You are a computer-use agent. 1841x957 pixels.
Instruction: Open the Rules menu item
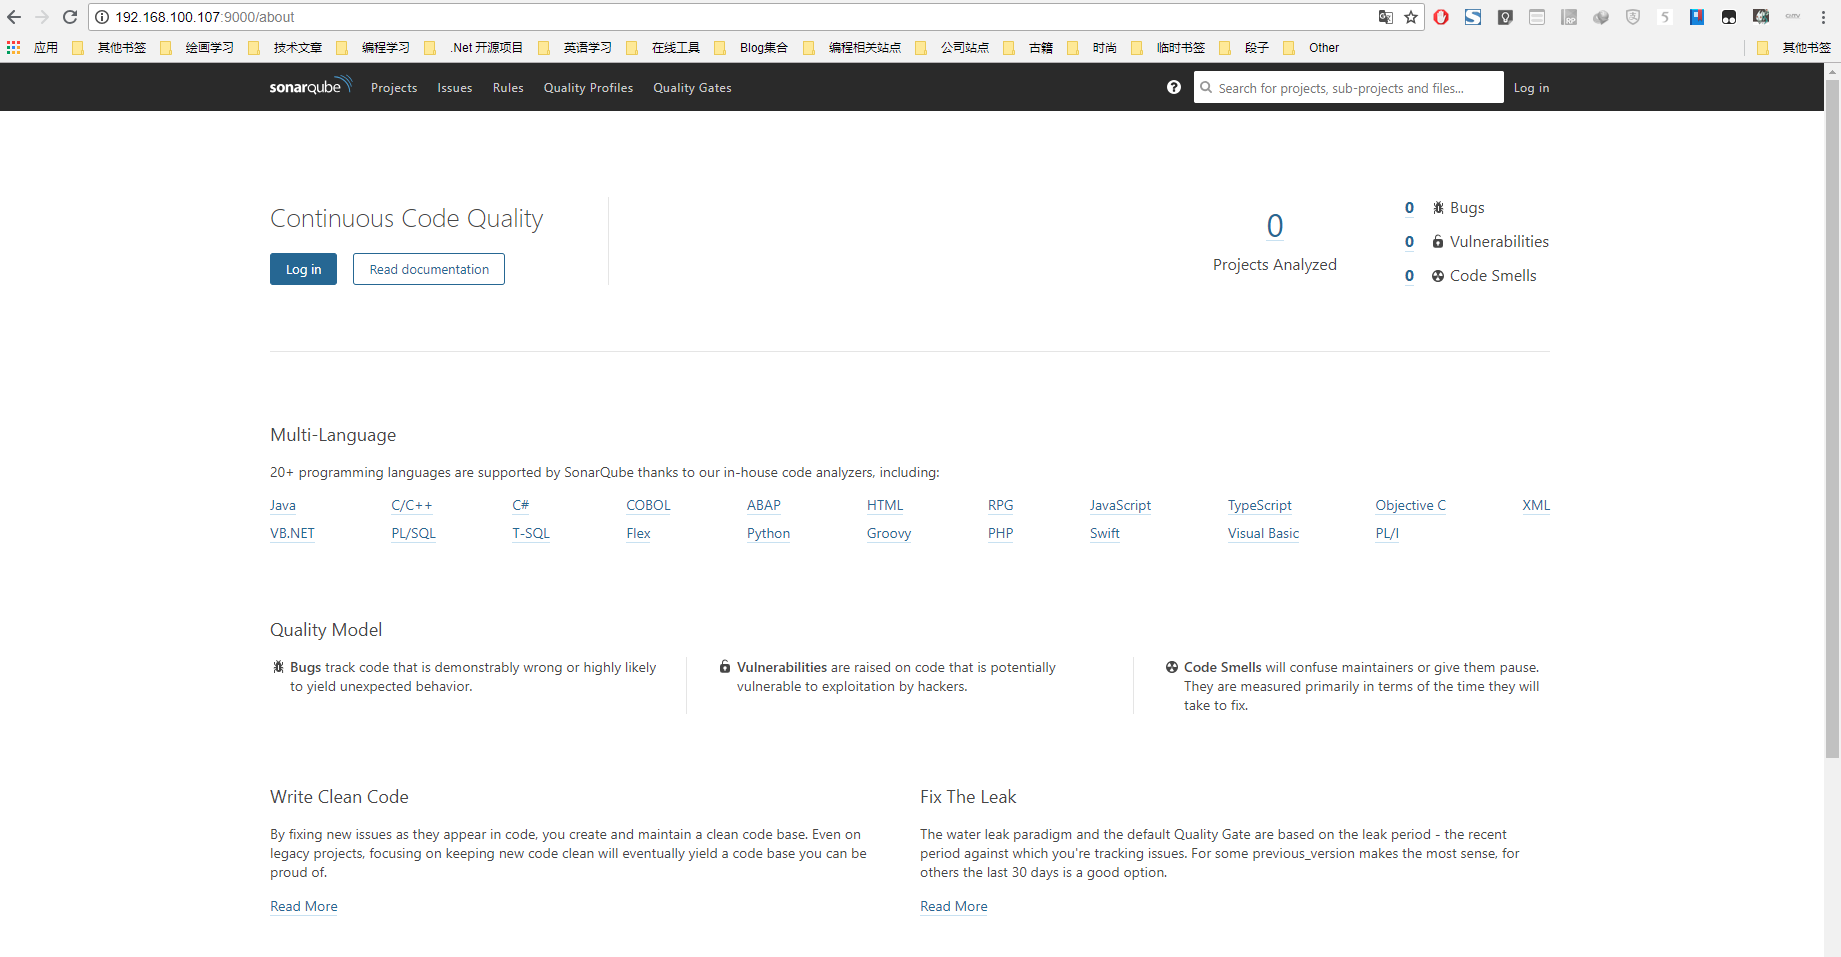[x=508, y=88]
